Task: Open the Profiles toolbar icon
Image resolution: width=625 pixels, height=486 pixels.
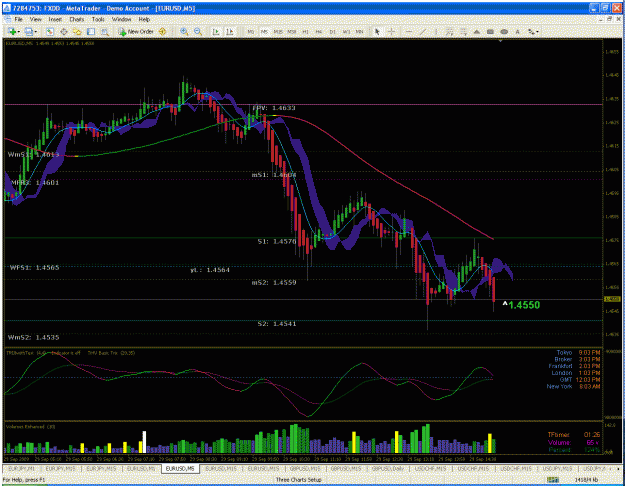Action: click(29, 31)
